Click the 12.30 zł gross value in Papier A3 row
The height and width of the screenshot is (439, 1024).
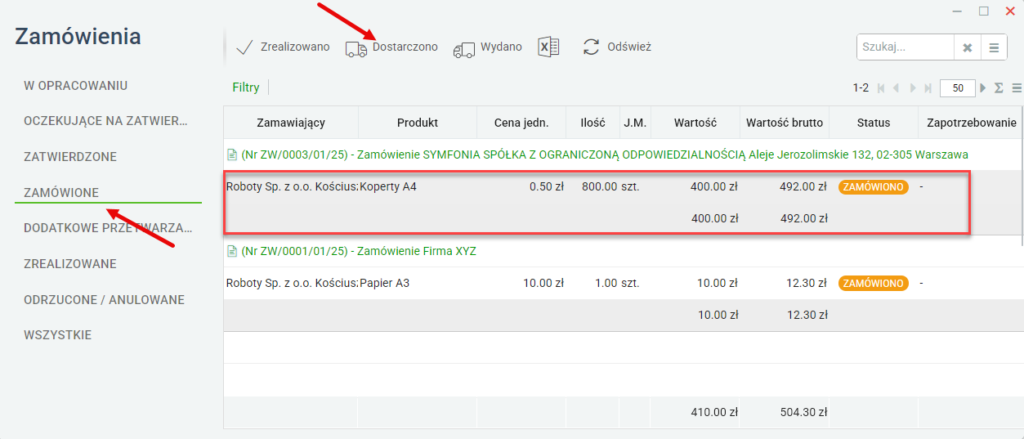coord(806,284)
